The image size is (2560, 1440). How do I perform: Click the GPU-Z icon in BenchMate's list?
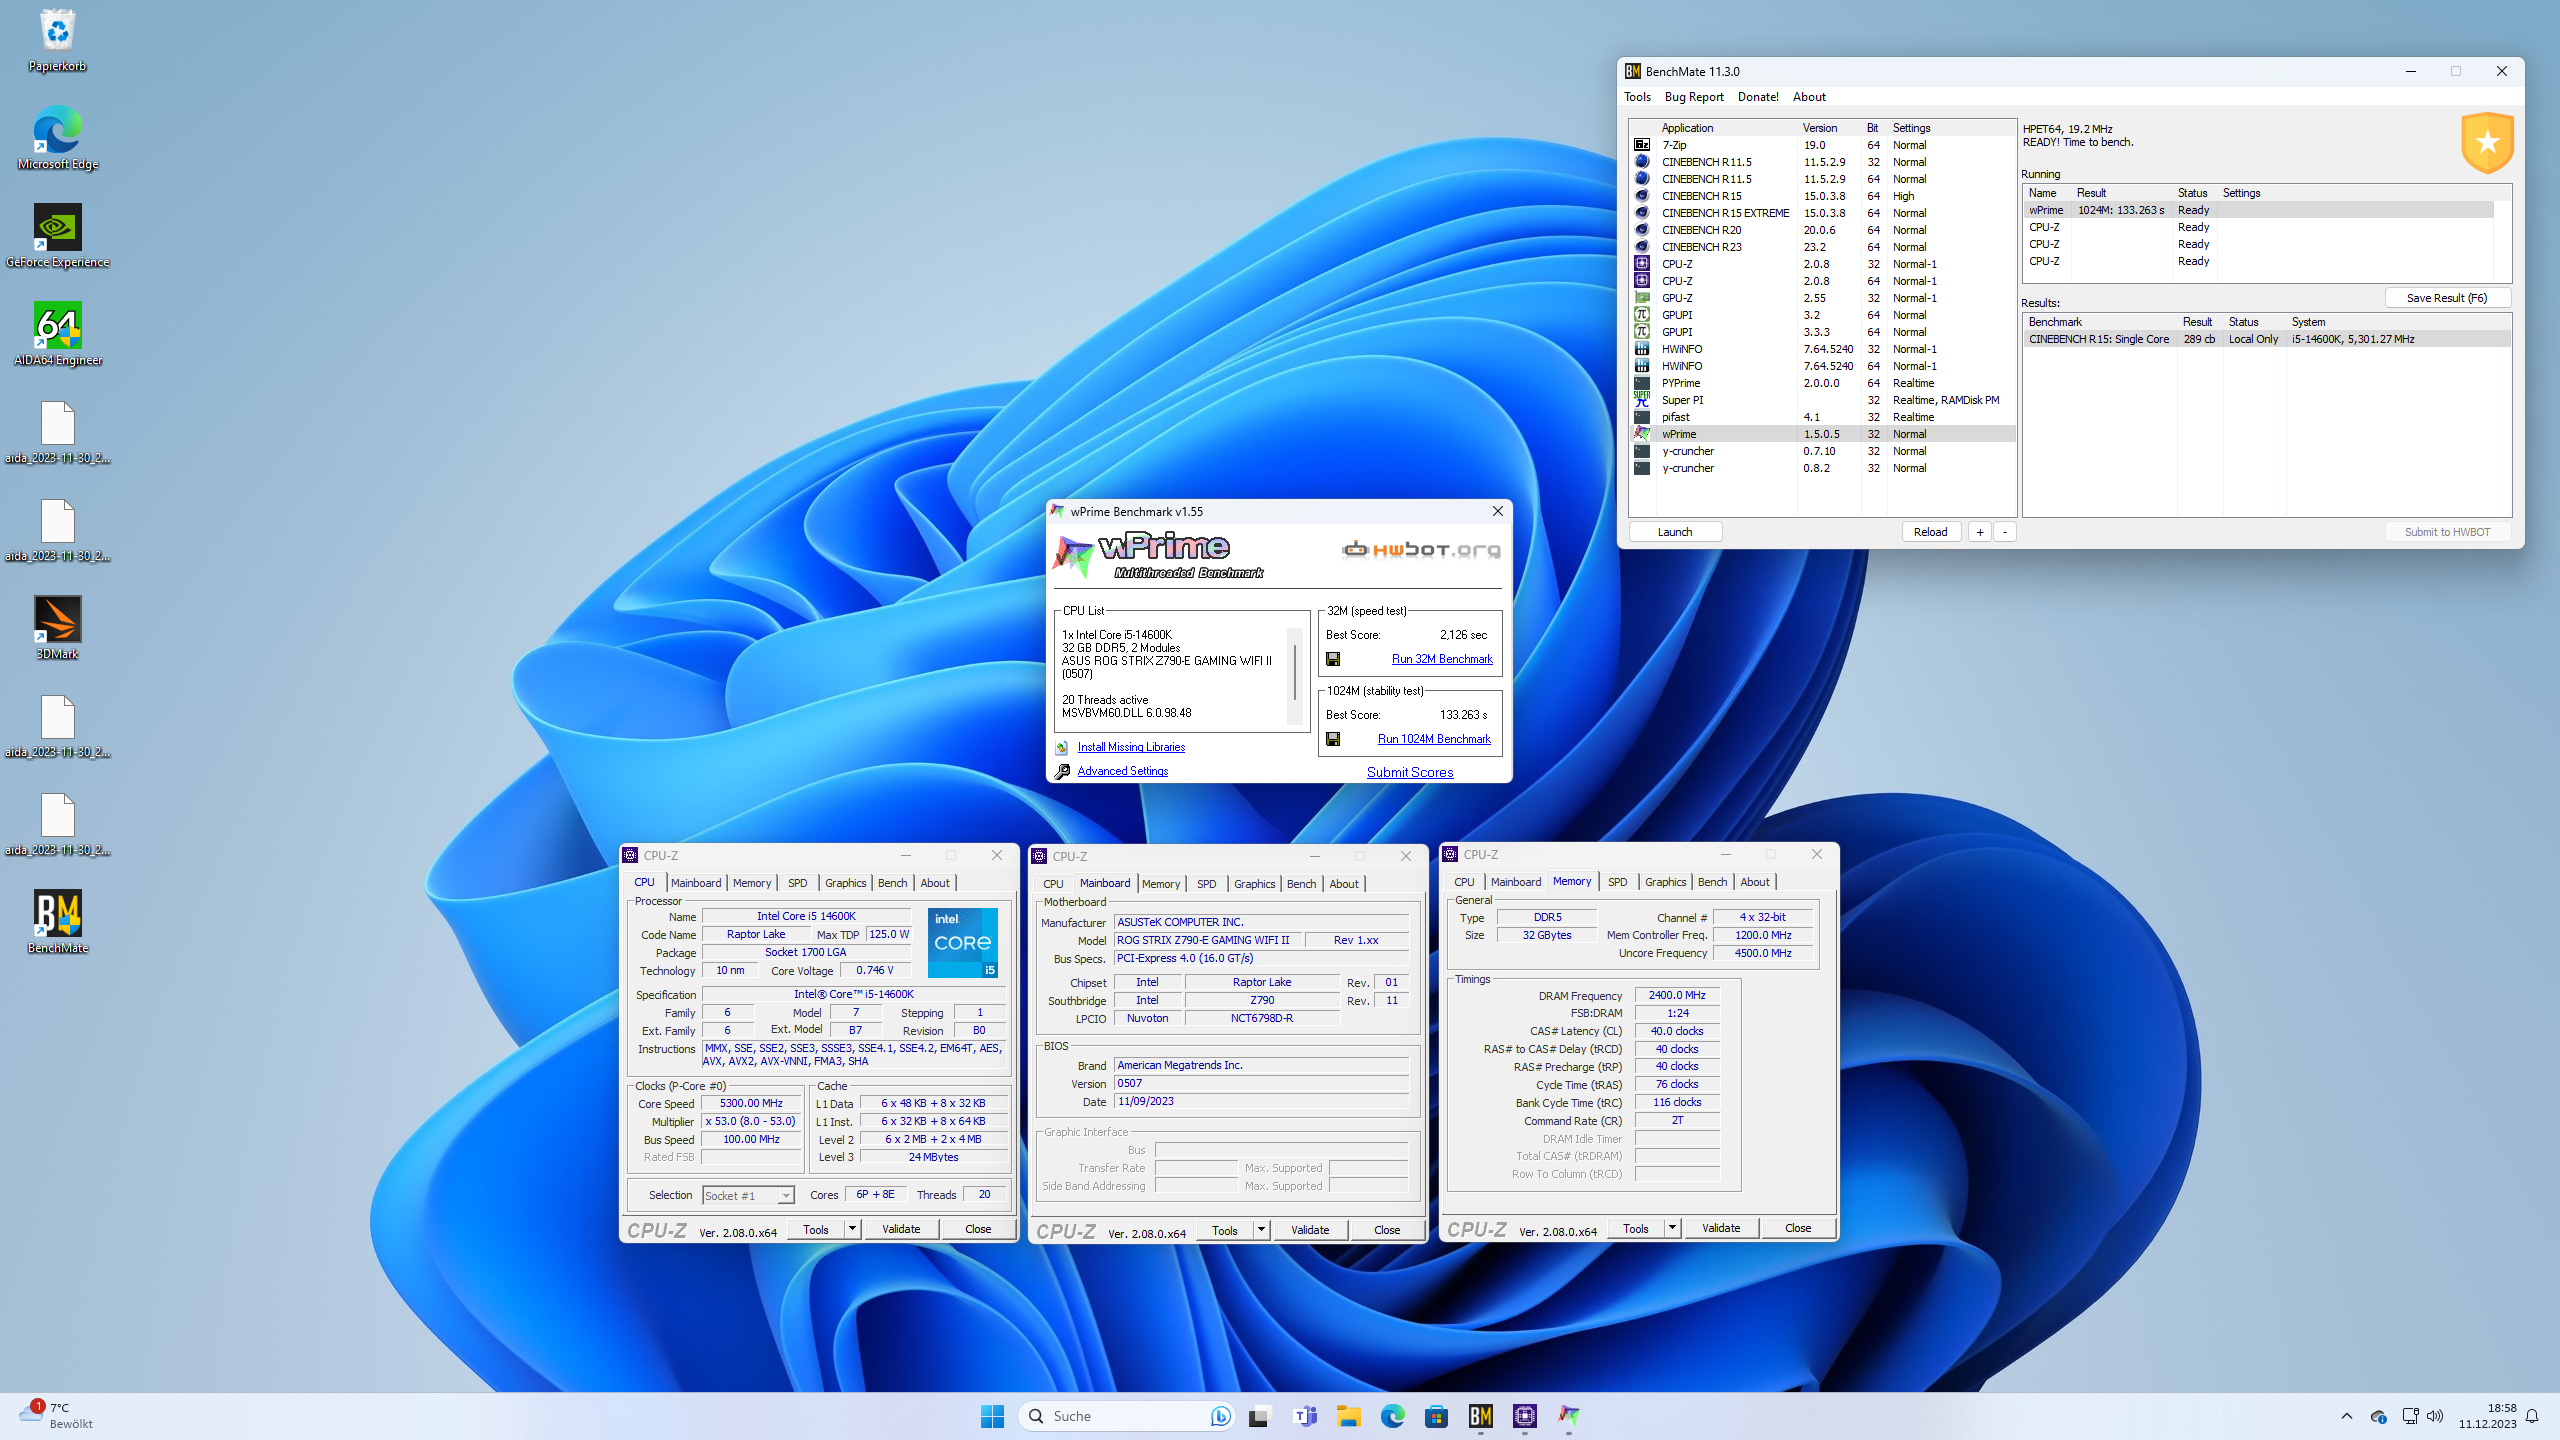click(x=1641, y=297)
